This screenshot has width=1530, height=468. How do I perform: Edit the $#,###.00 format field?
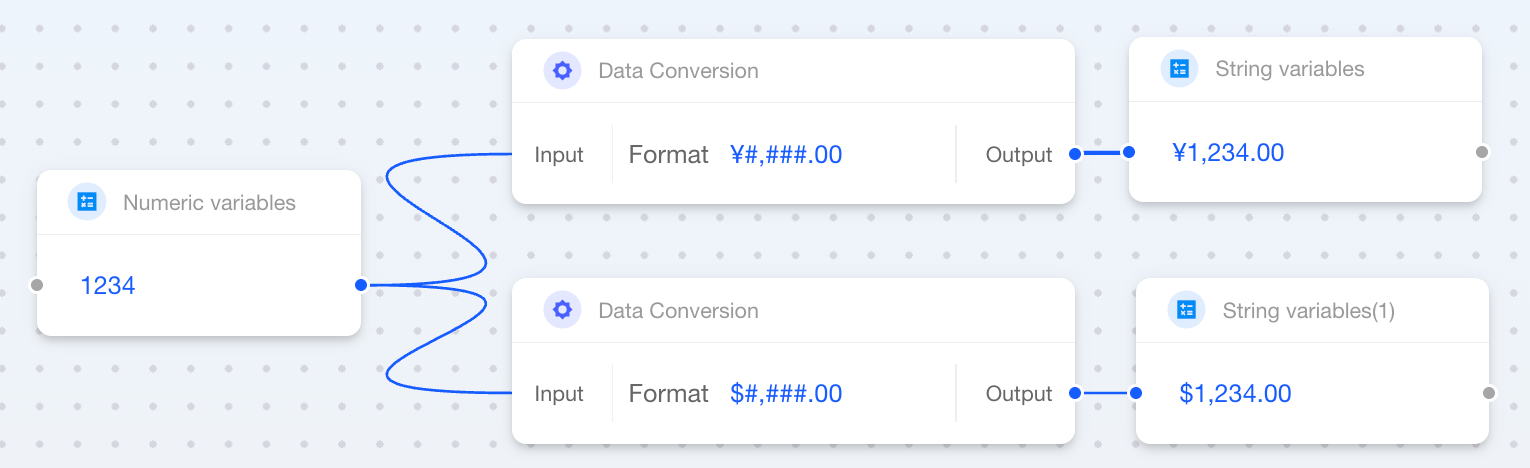tap(786, 394)
